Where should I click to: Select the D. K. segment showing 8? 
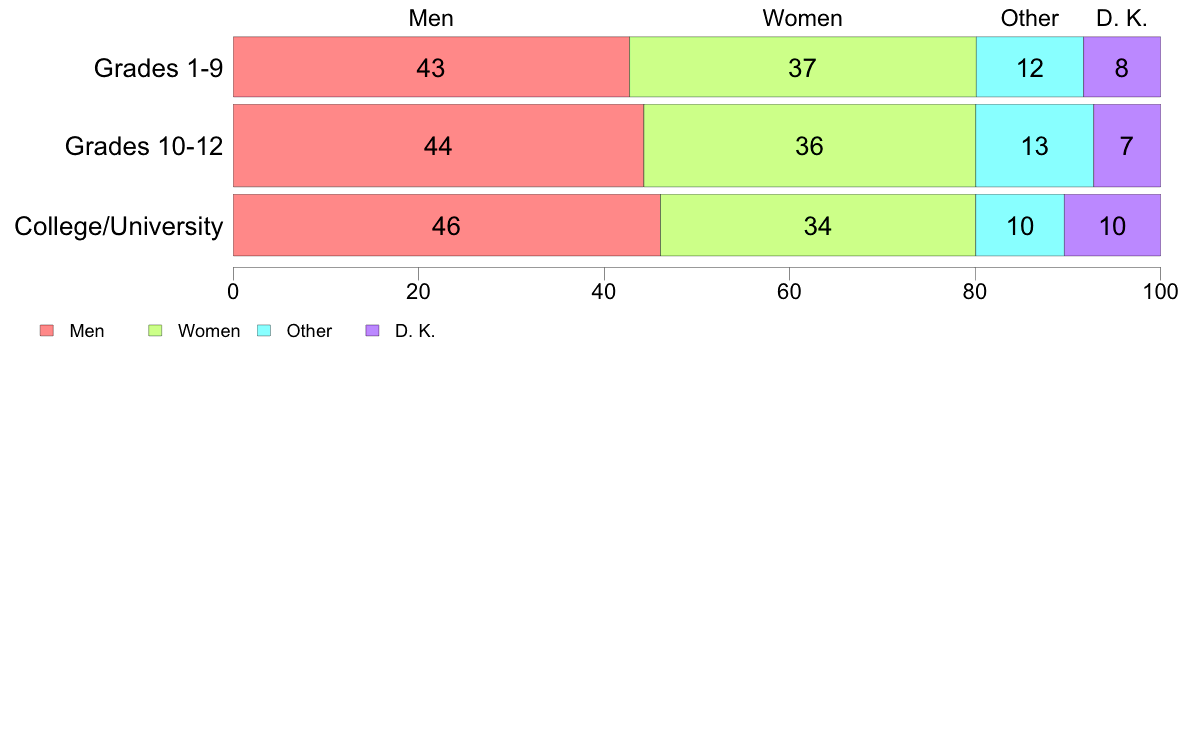point(1122,67)
